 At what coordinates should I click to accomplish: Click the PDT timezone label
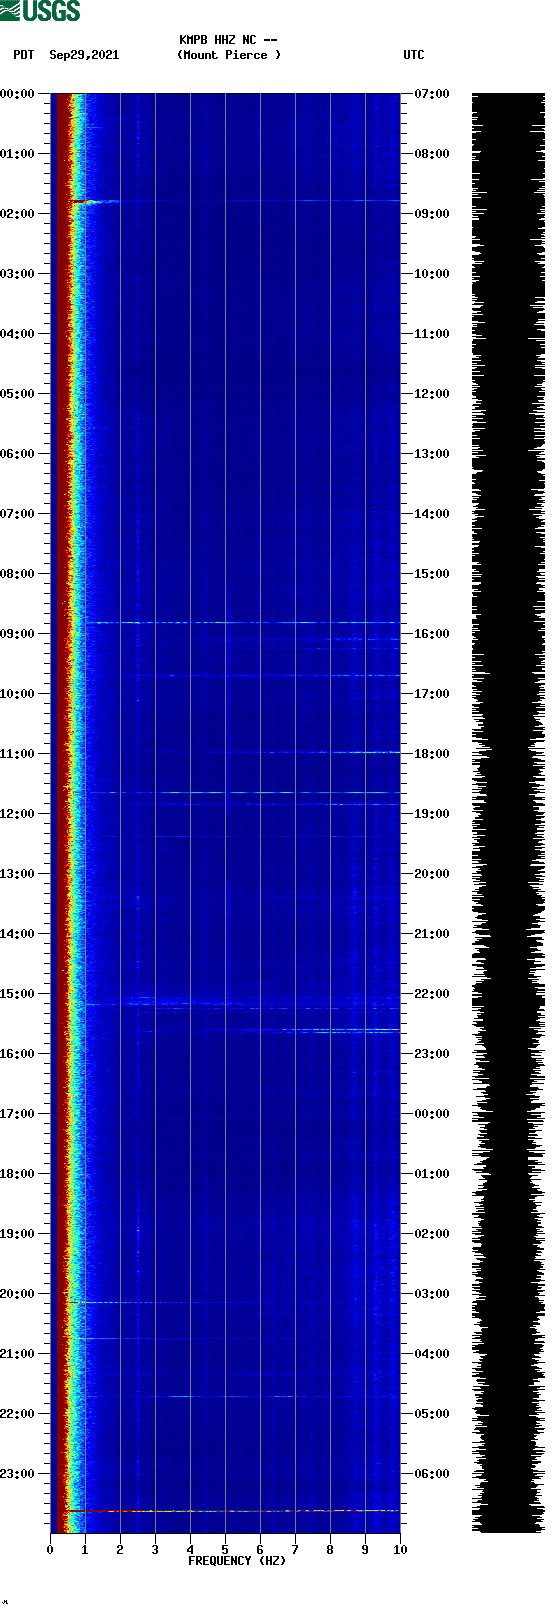(24, 55)
